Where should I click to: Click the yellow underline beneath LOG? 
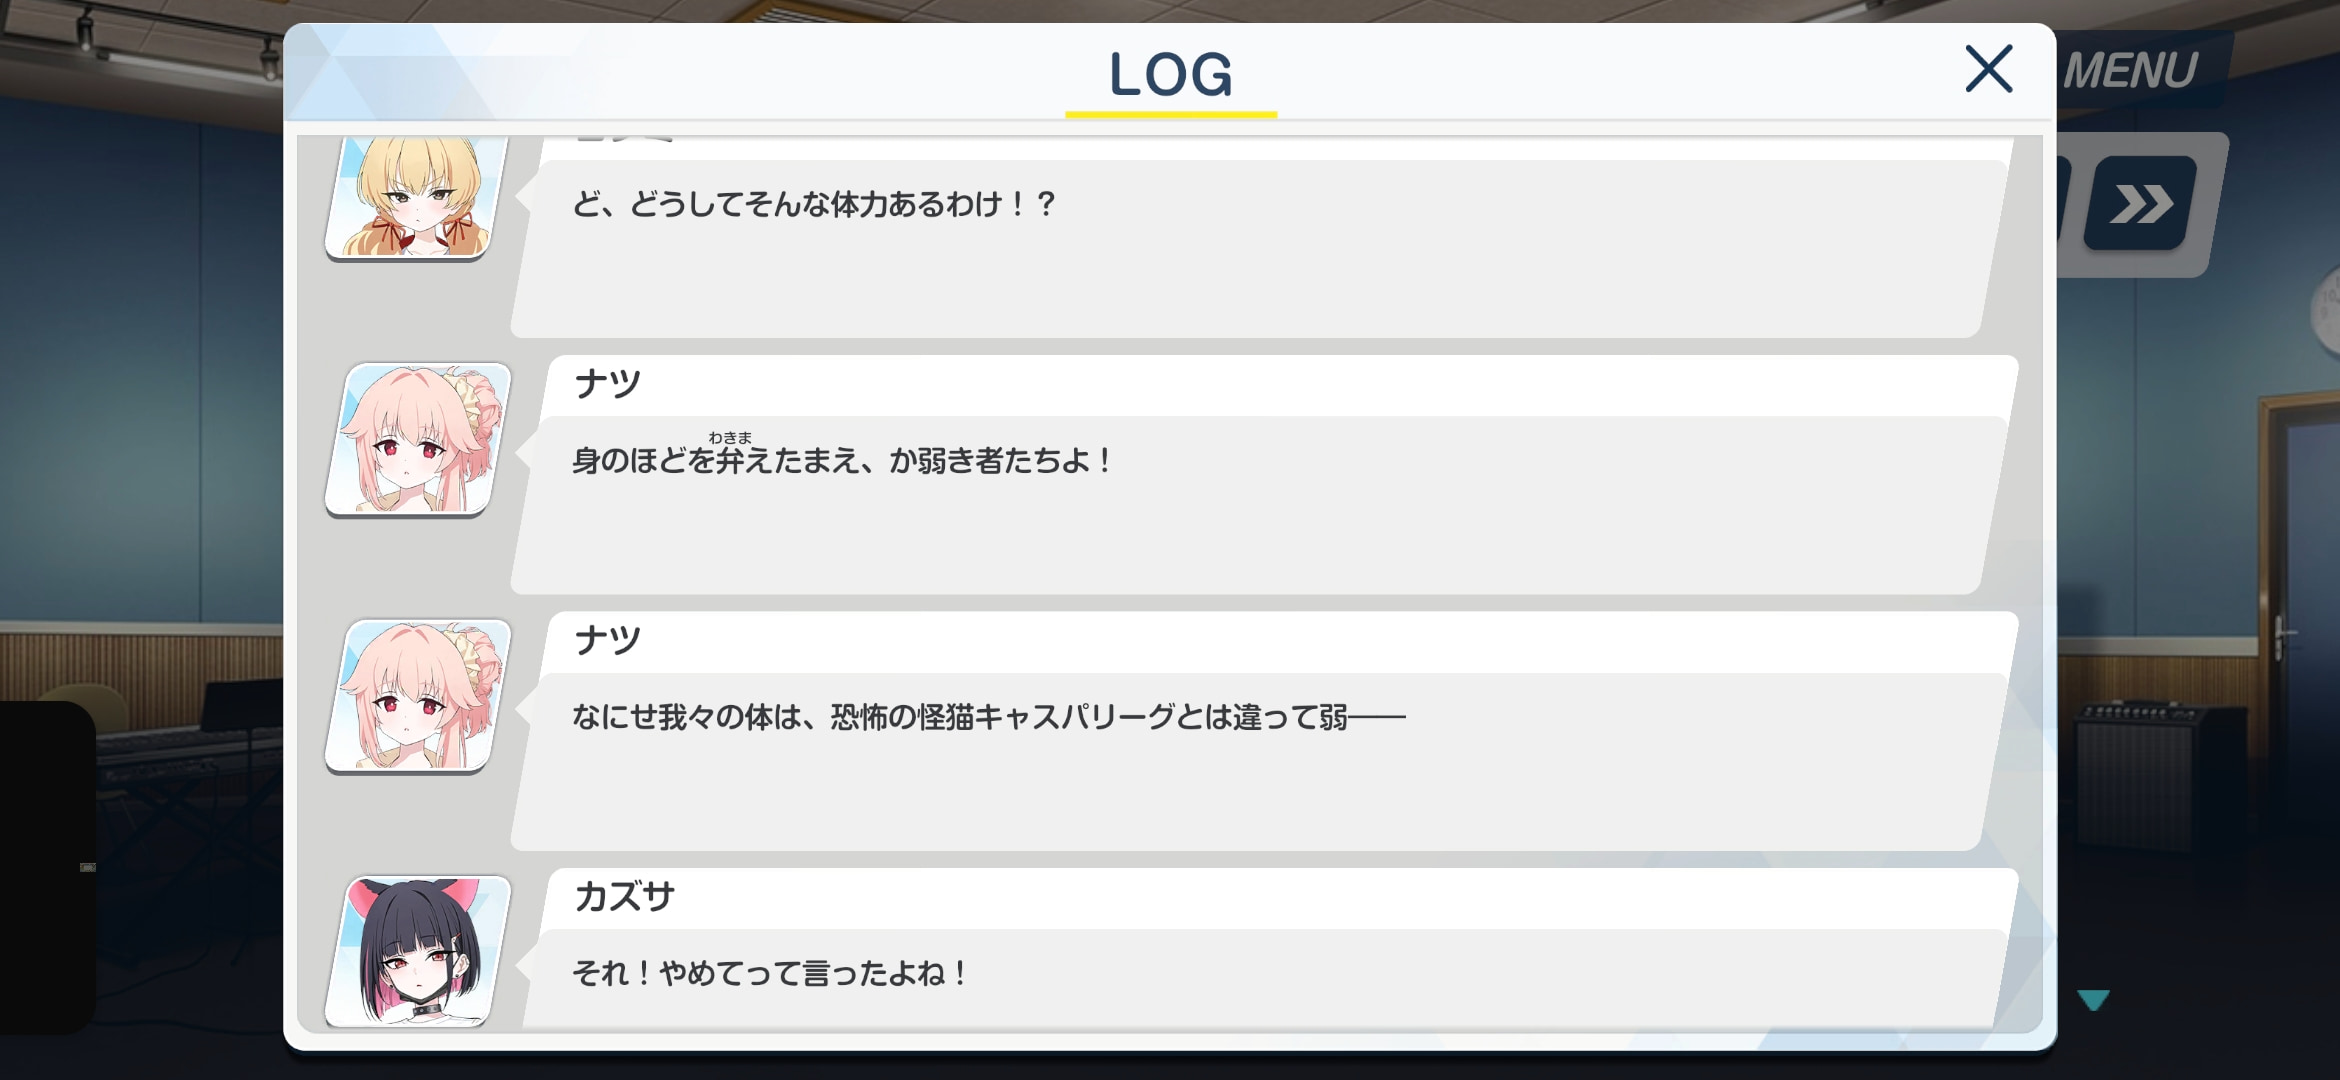pos(1171,114)
